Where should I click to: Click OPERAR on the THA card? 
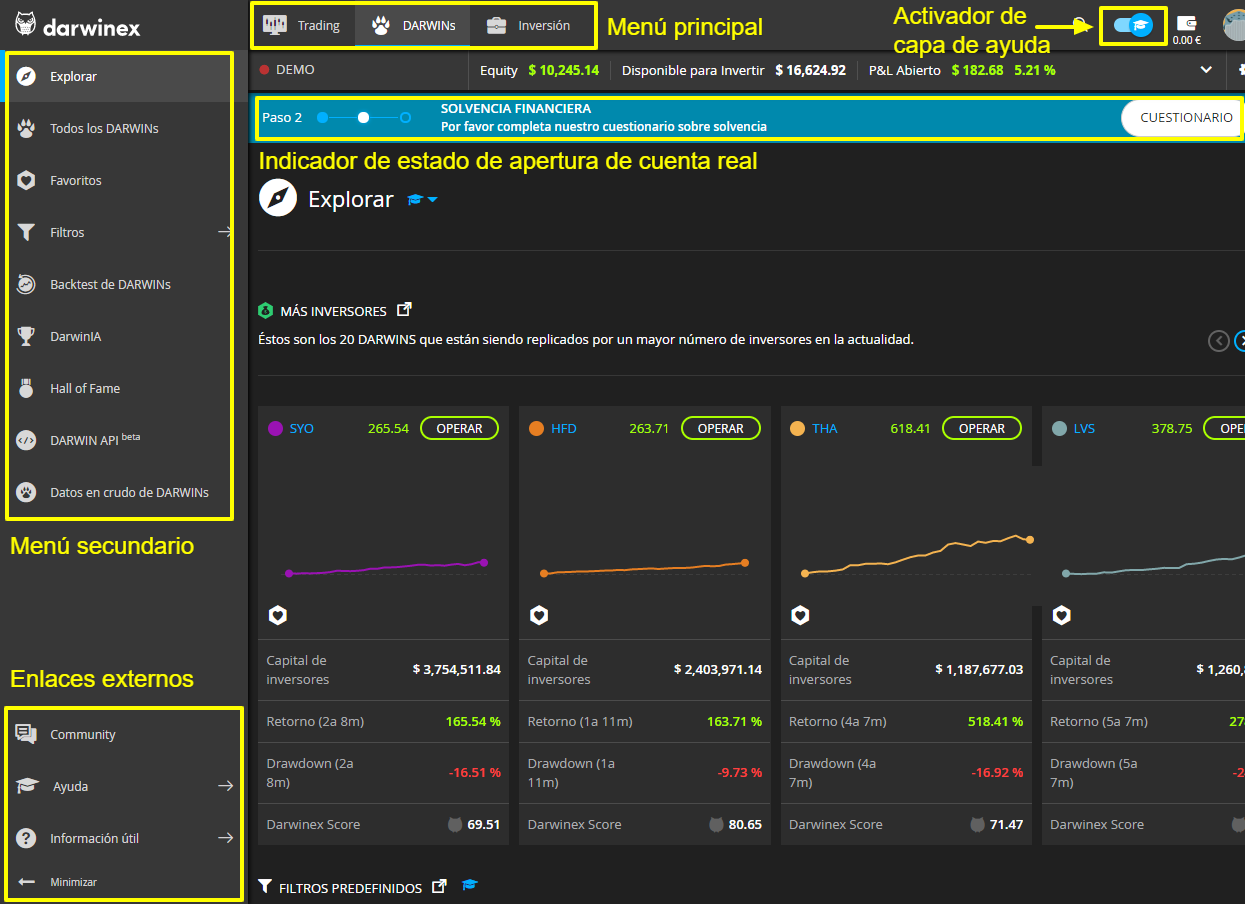click(x=981, y=428)
